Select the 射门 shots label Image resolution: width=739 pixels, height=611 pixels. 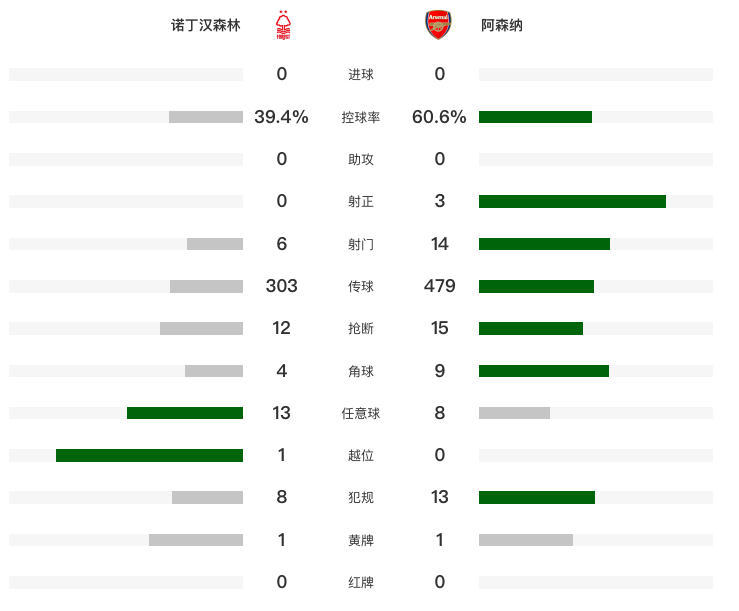pos(361,244)
